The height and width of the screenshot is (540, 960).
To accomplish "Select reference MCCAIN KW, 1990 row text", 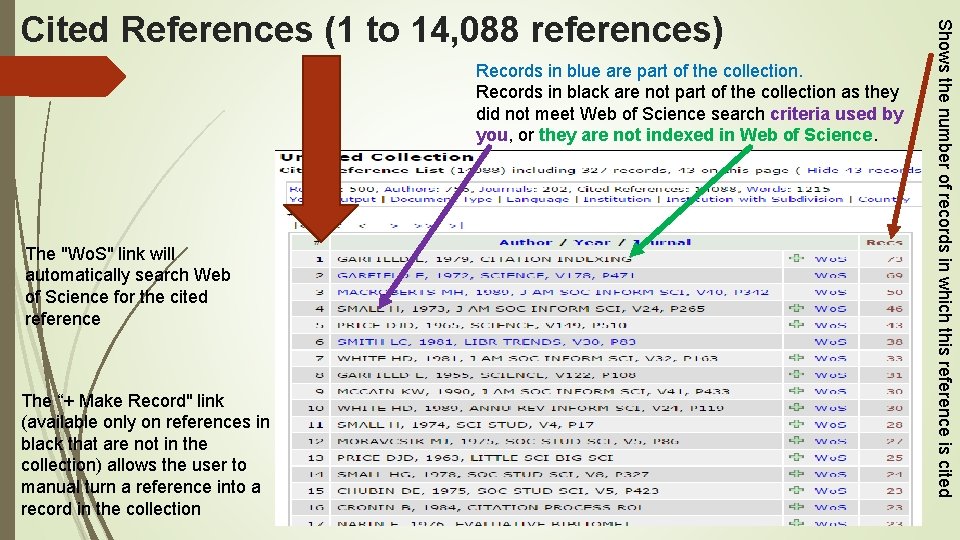I will (x=533, y=391).
